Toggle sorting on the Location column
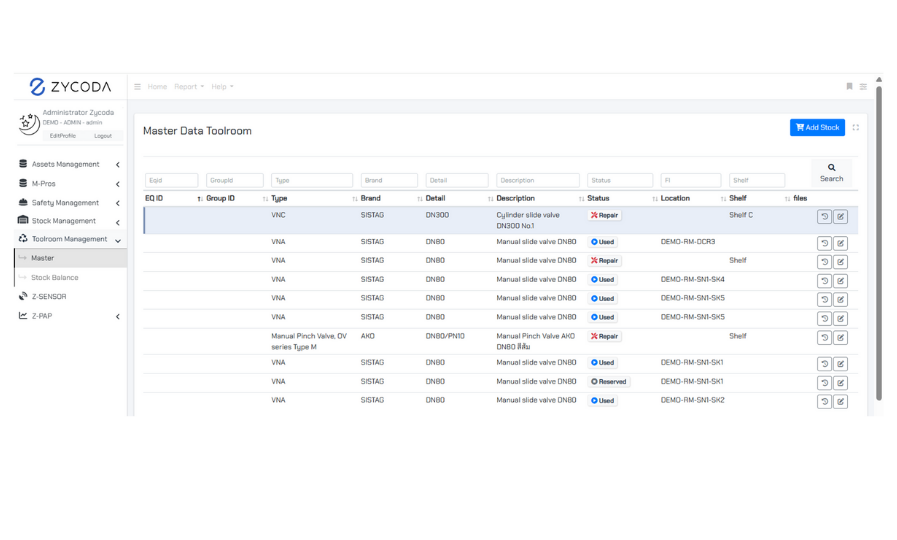897x540 pixels. click(x=675, y=198)
